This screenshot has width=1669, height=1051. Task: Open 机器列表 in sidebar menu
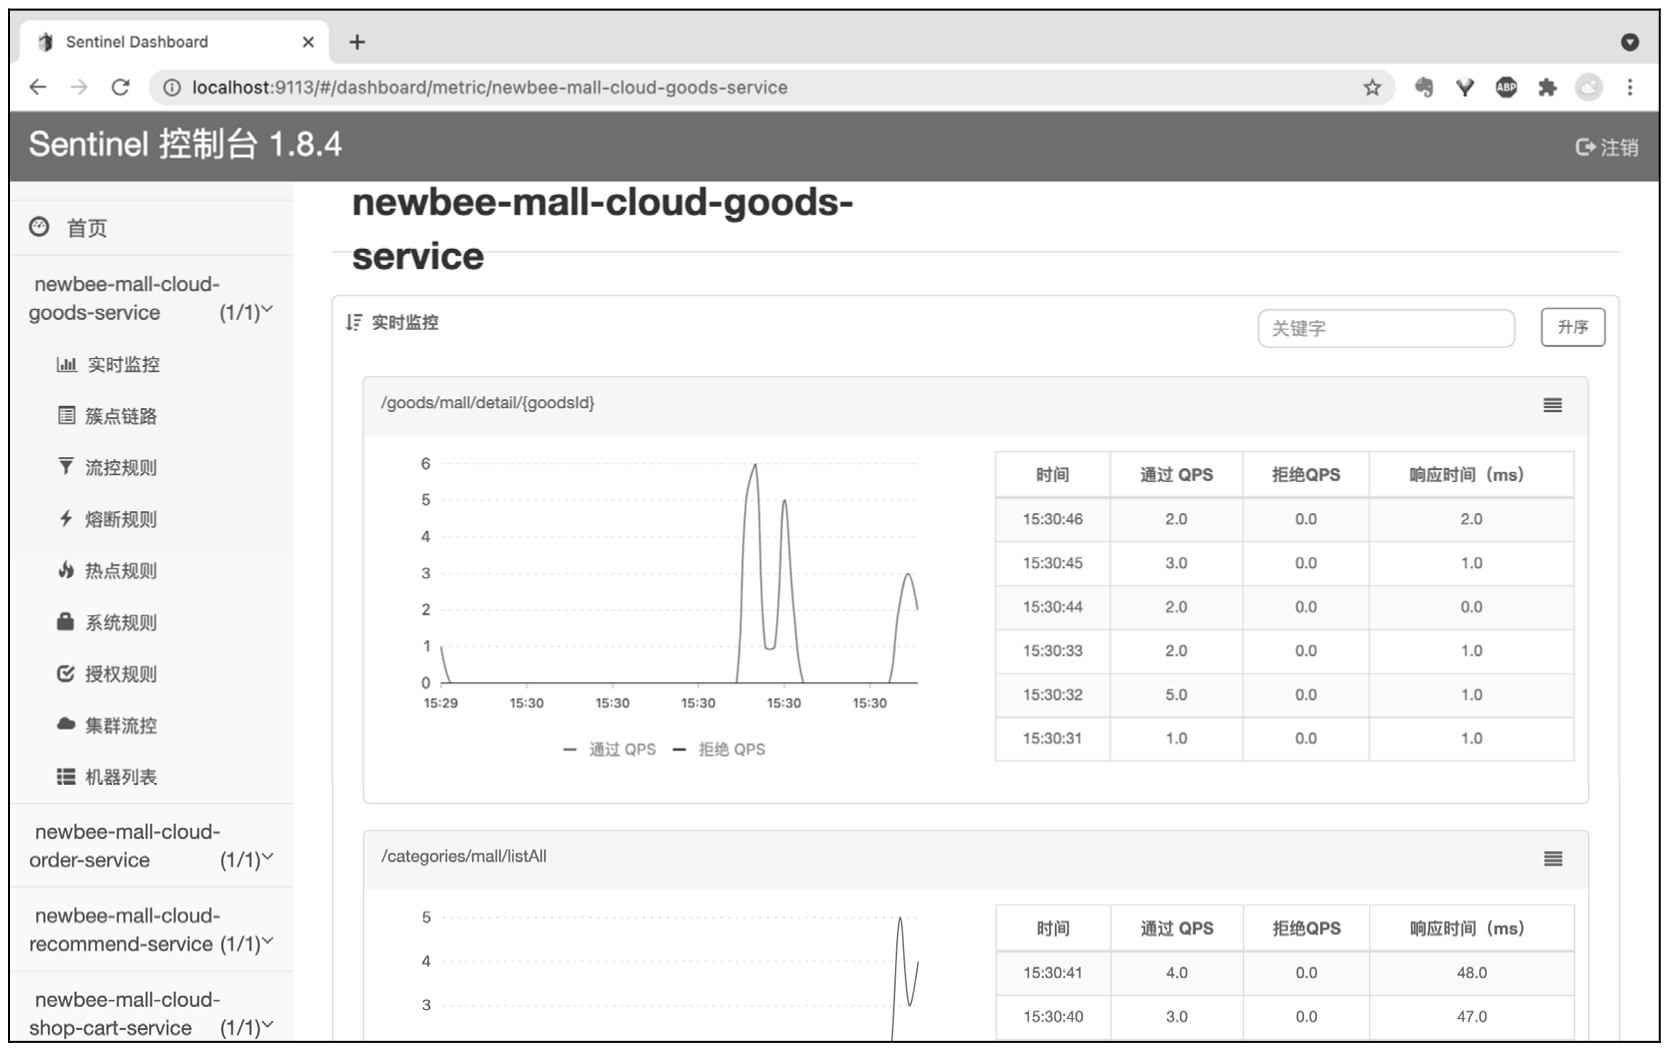coord(108,777)
